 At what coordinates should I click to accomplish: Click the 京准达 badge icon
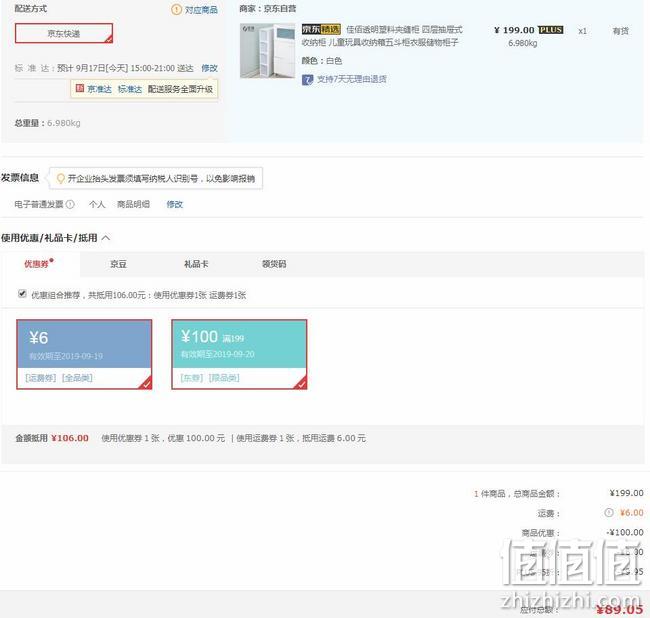[x=80, y=88]
